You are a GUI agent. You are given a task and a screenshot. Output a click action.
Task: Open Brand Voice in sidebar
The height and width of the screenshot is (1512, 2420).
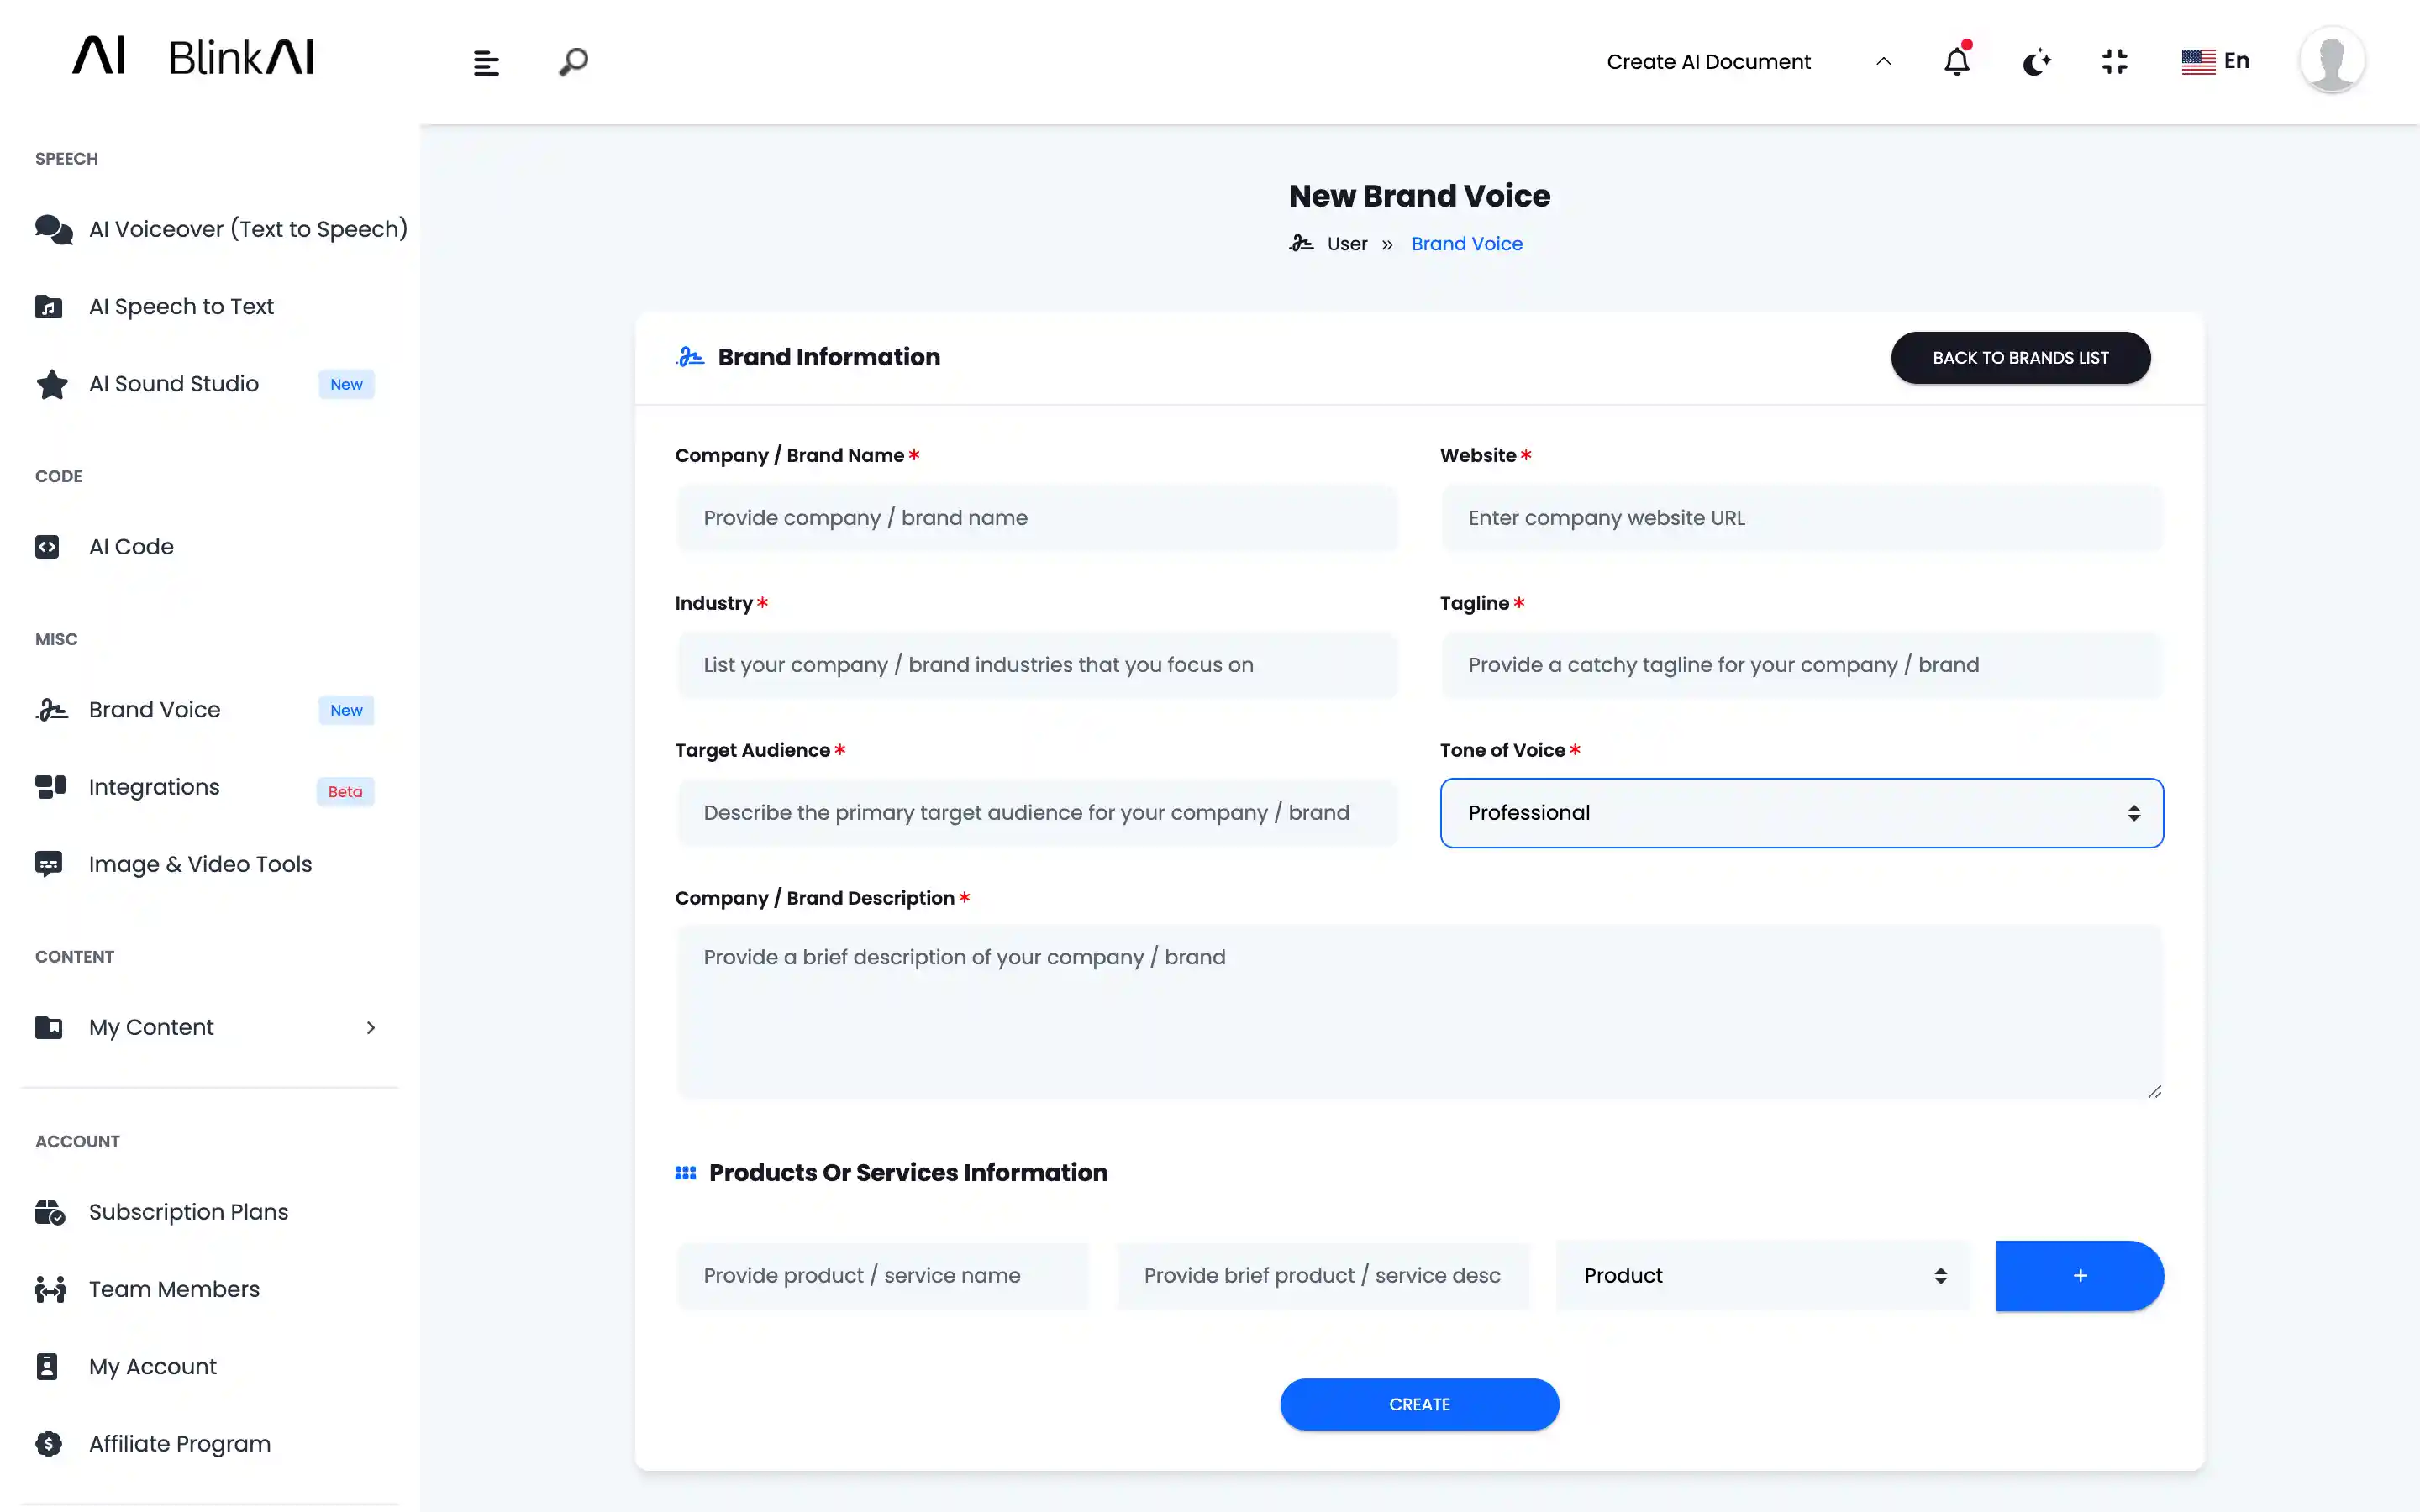tap(154, 710)
